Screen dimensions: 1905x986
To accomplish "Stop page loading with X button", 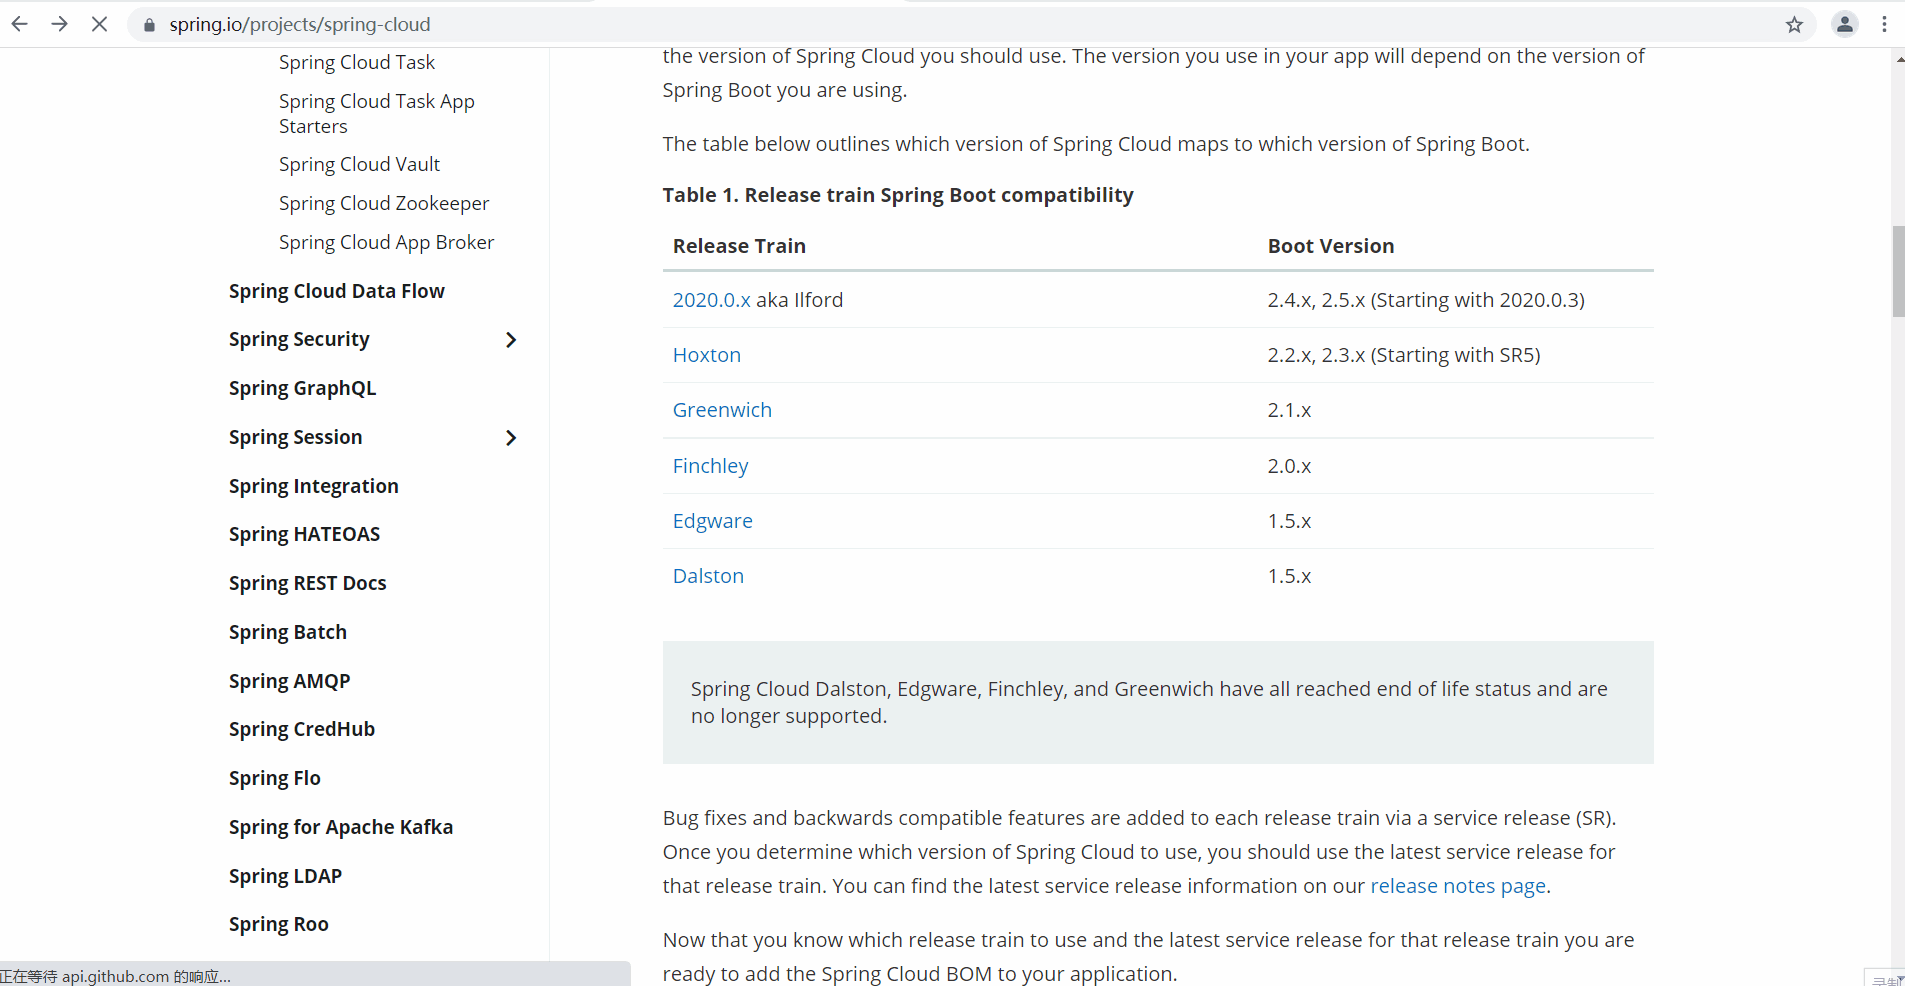I will (99, 24).
